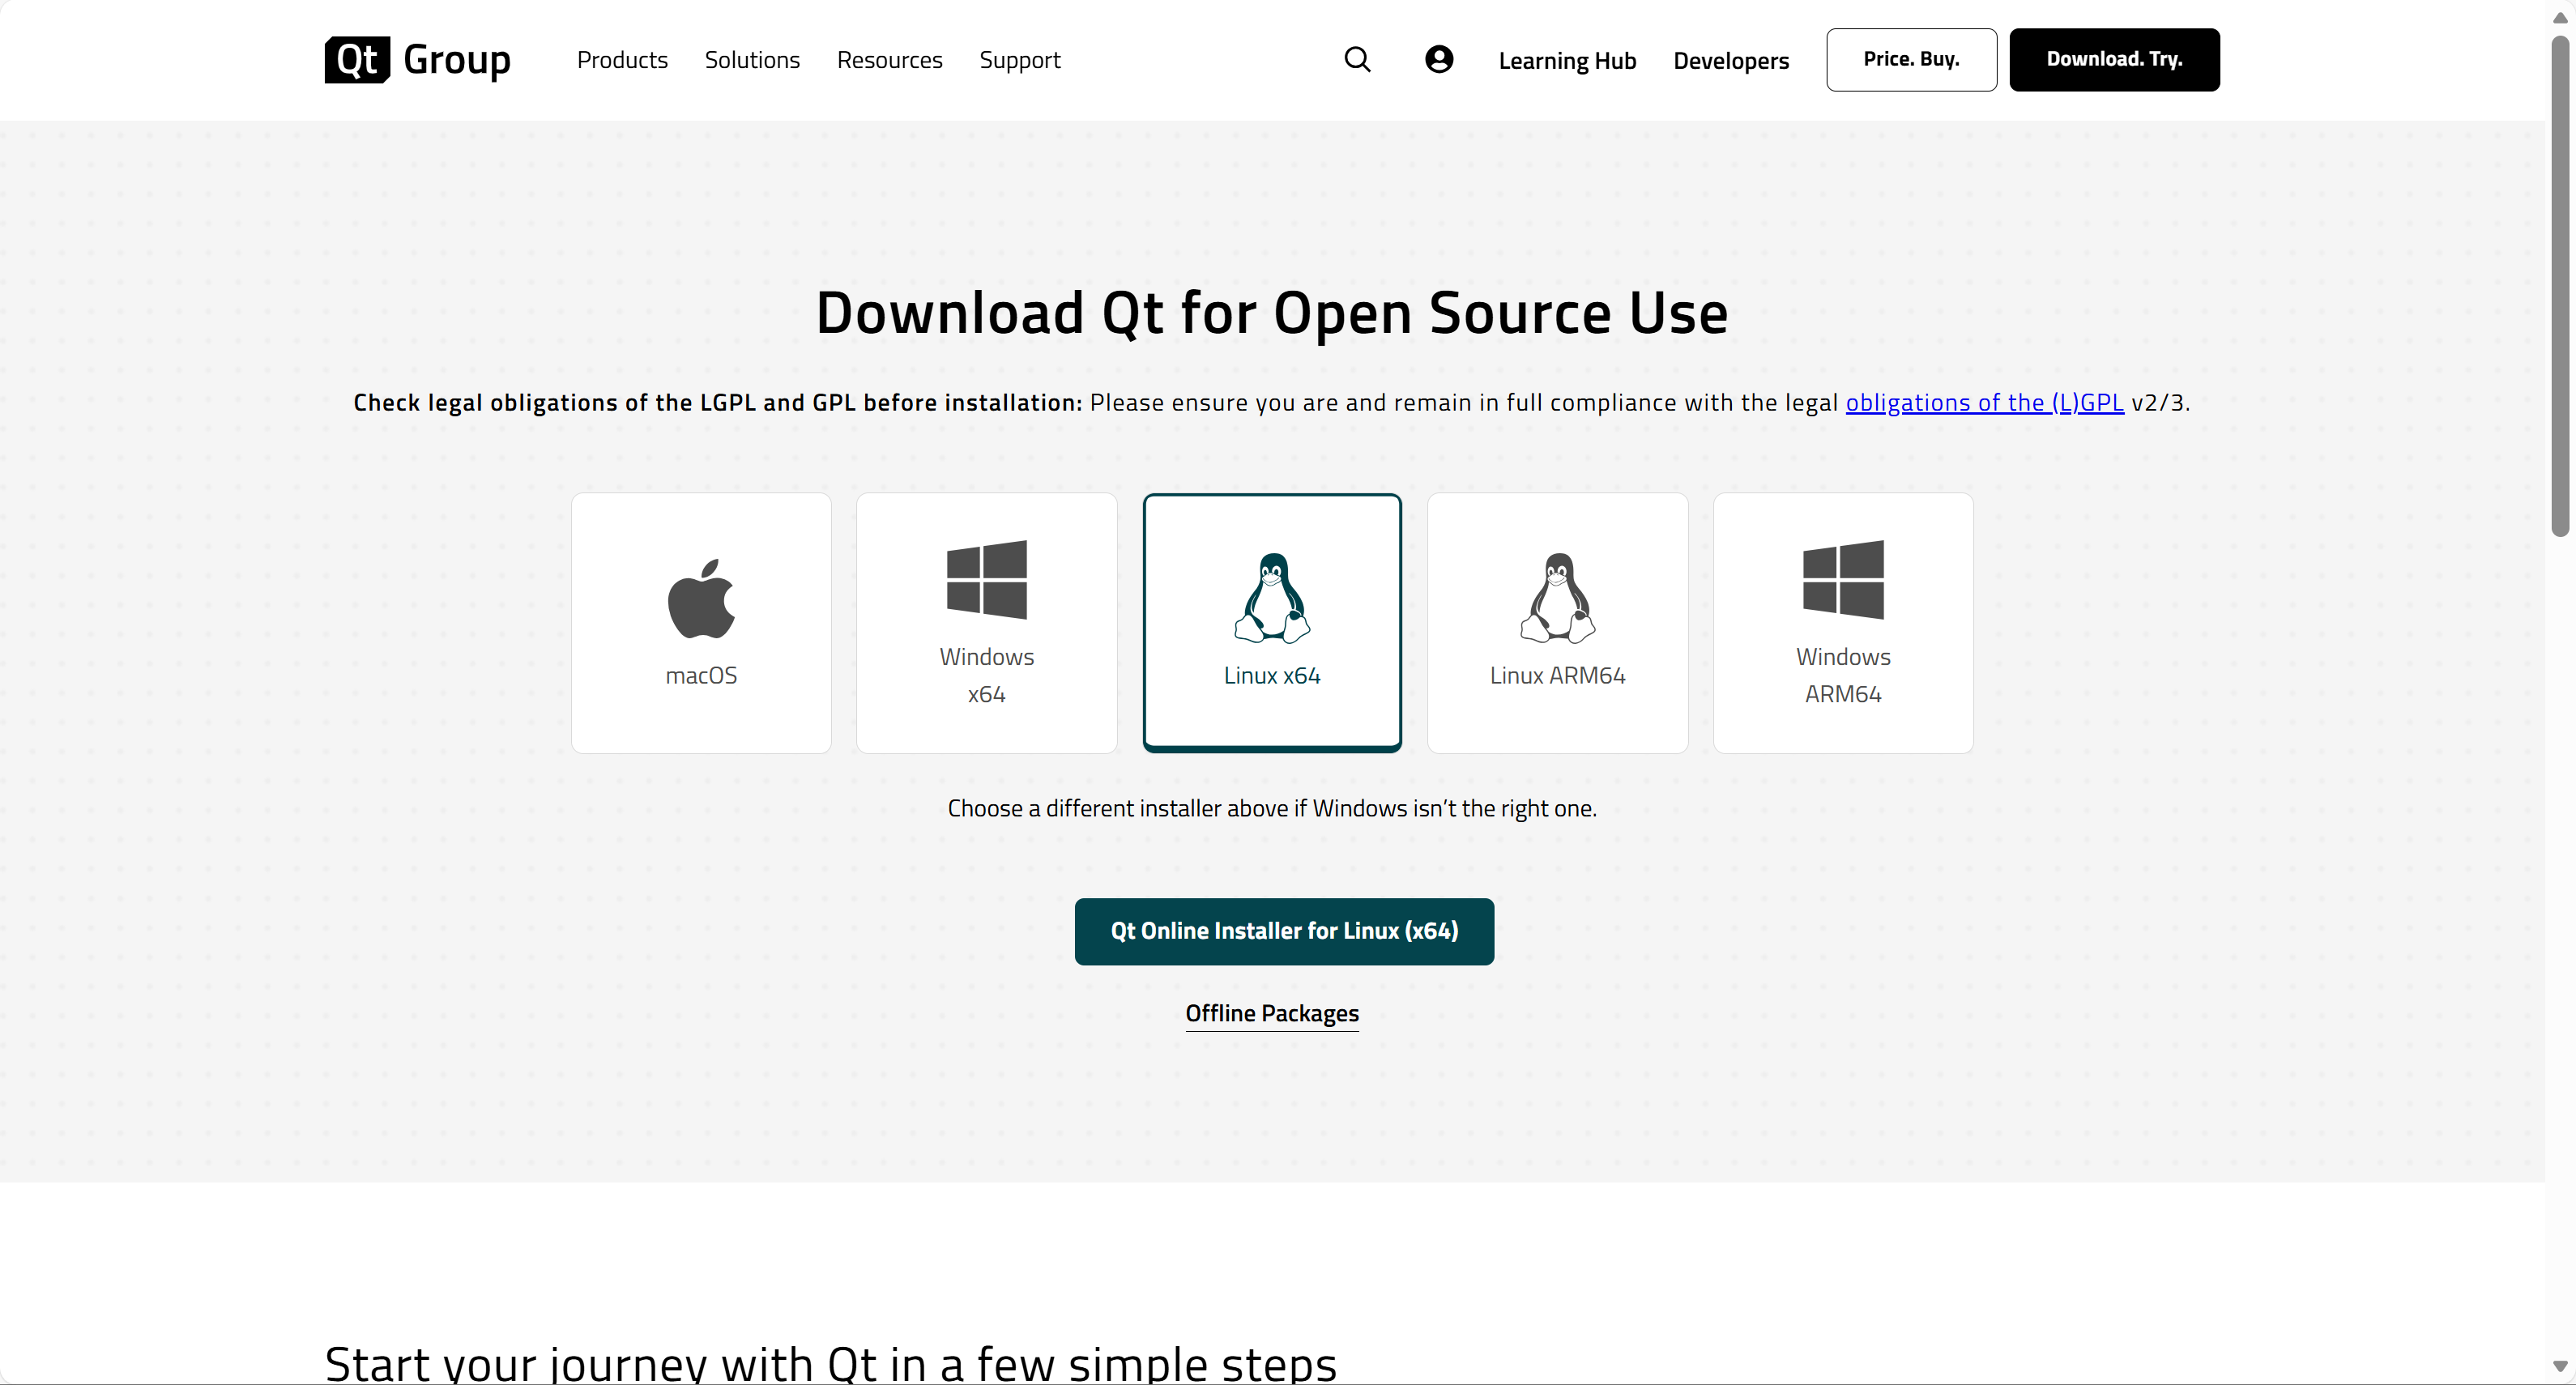Expand the Resources navigation menu
The image size is (2576, 1385).
889,60
